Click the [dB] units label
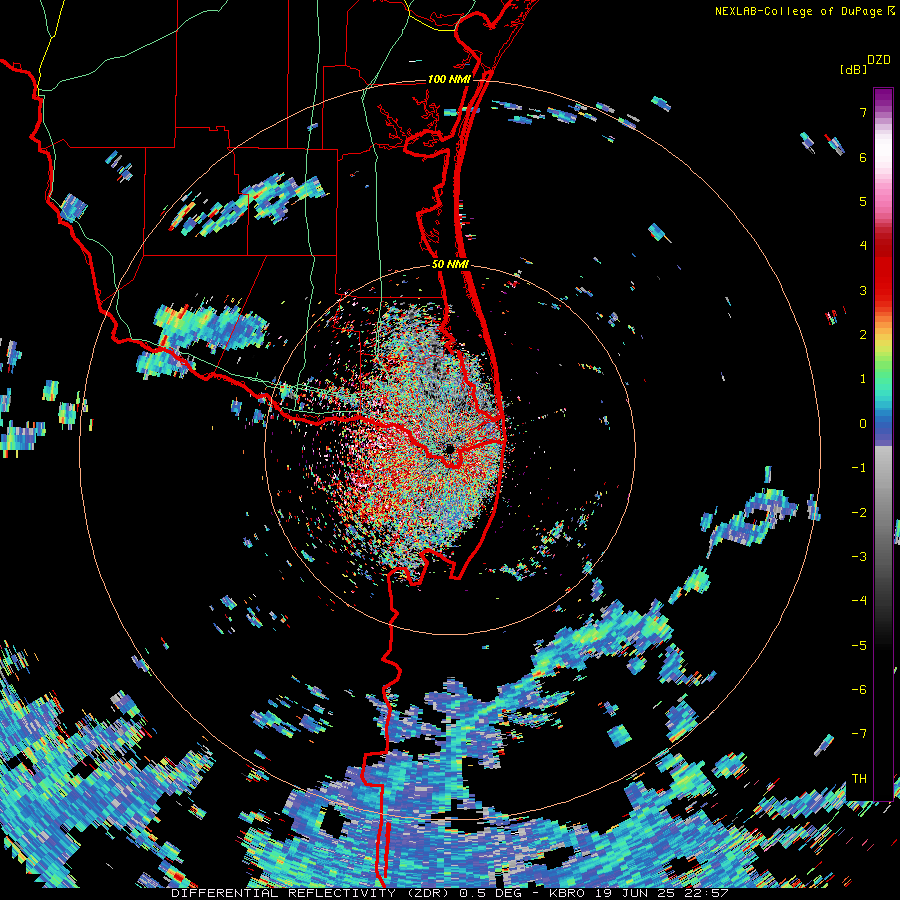The image size is (900, 900). click(853, 69)
